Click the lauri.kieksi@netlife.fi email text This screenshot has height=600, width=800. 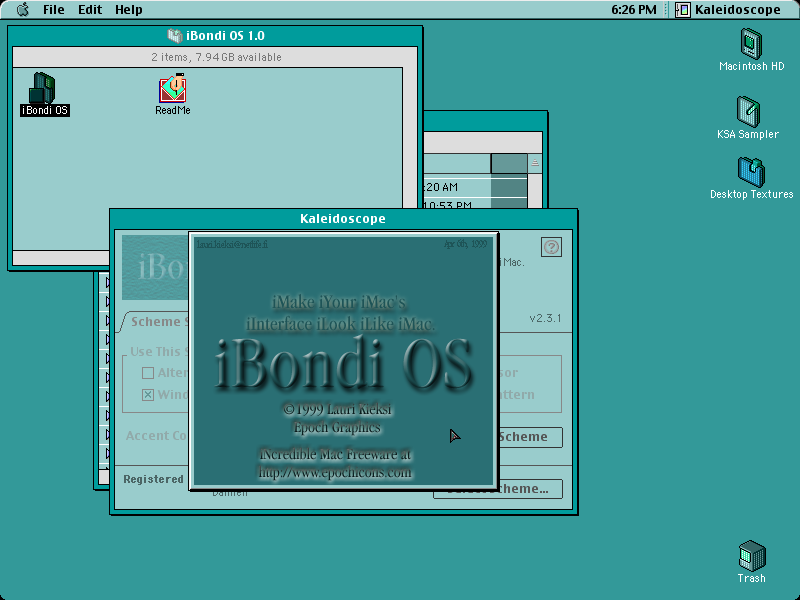(x=232, y=244)
